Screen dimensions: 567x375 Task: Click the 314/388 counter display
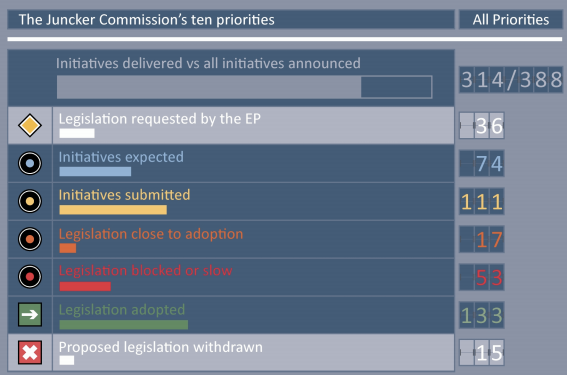tap(511, 80)
